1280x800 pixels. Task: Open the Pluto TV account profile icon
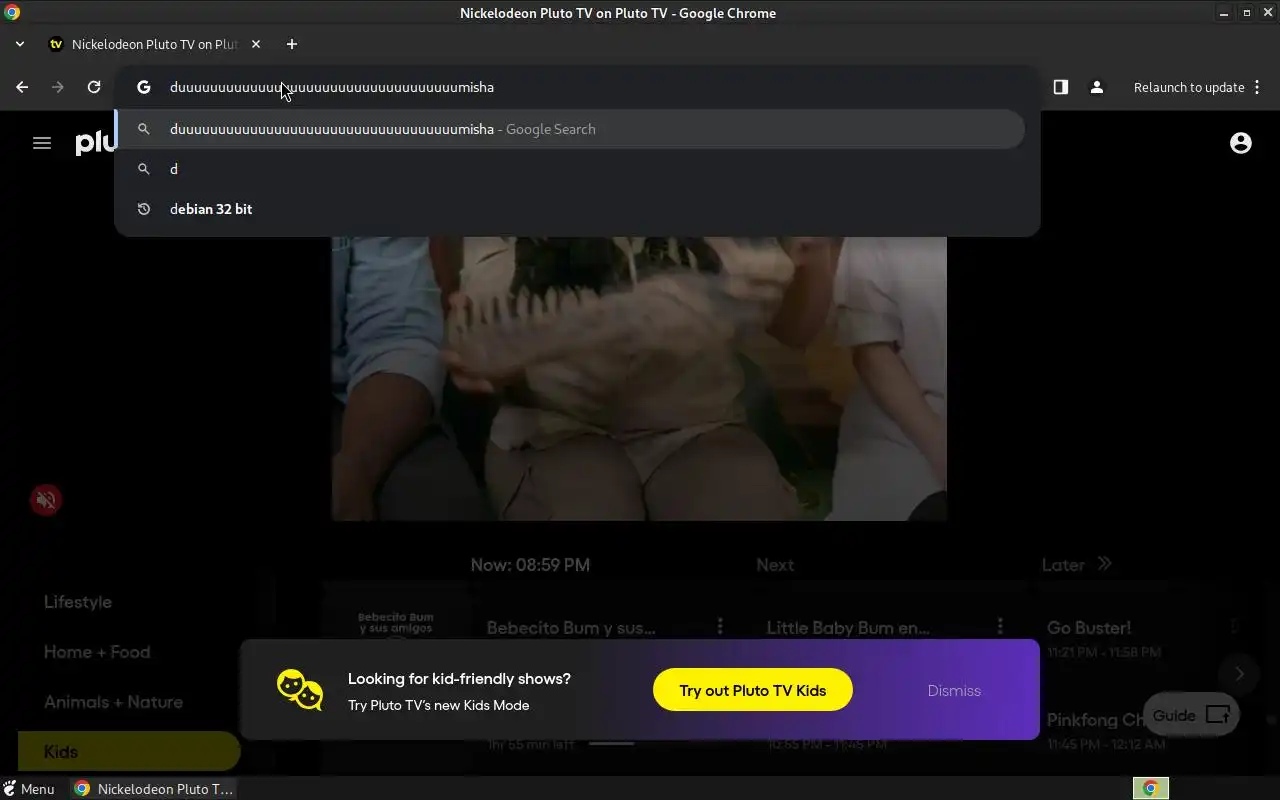pos(1241,143)
